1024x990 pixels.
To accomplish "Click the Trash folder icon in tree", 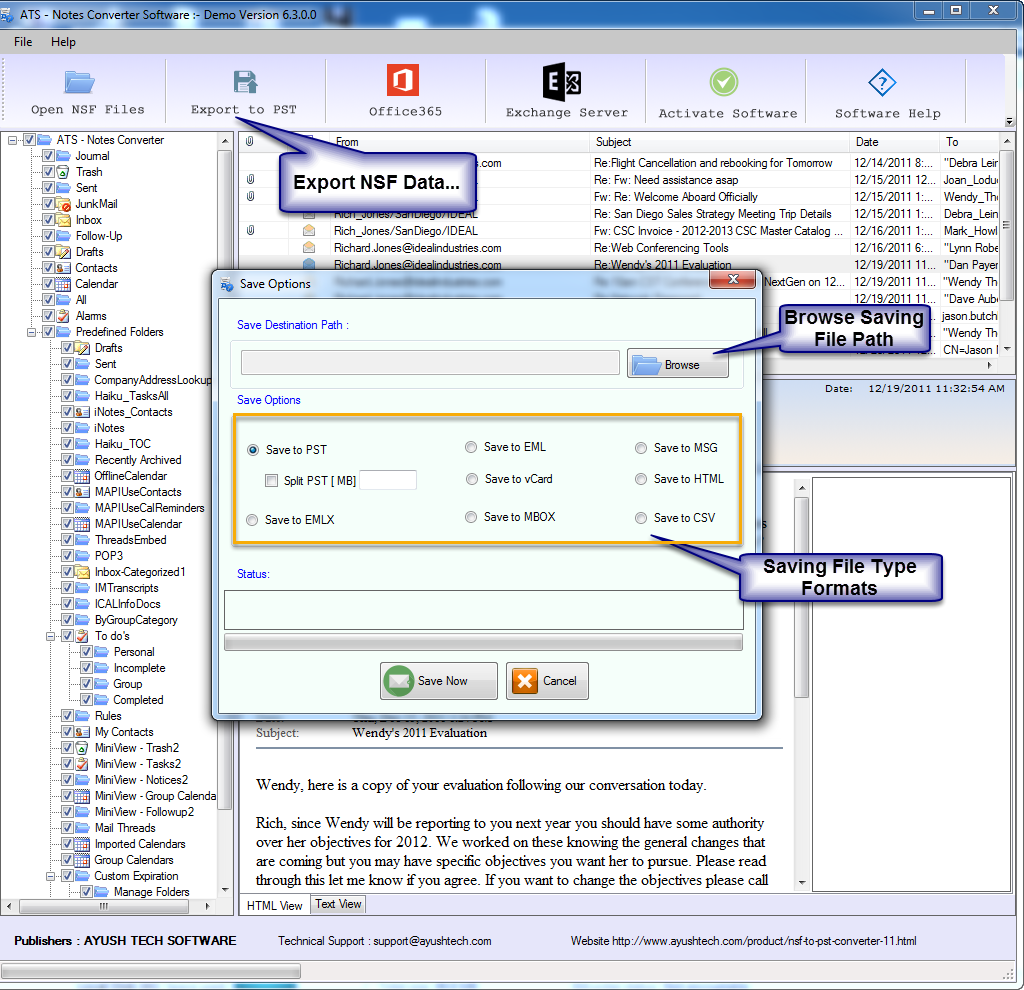I will click(x=64, y=172).
